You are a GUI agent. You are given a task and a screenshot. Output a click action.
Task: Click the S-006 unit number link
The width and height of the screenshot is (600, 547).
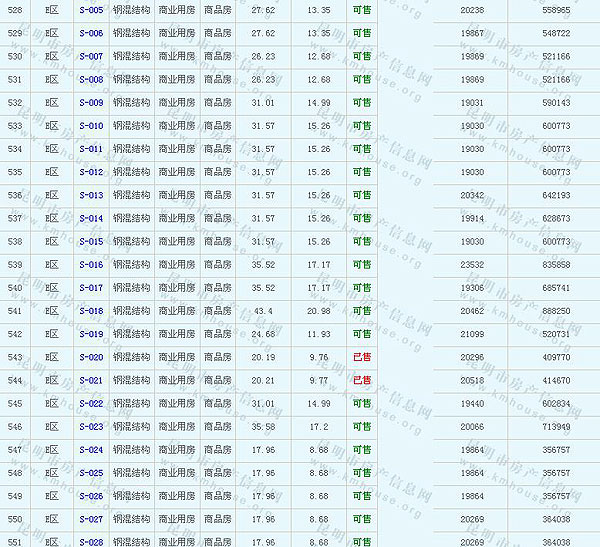point(90,33)
